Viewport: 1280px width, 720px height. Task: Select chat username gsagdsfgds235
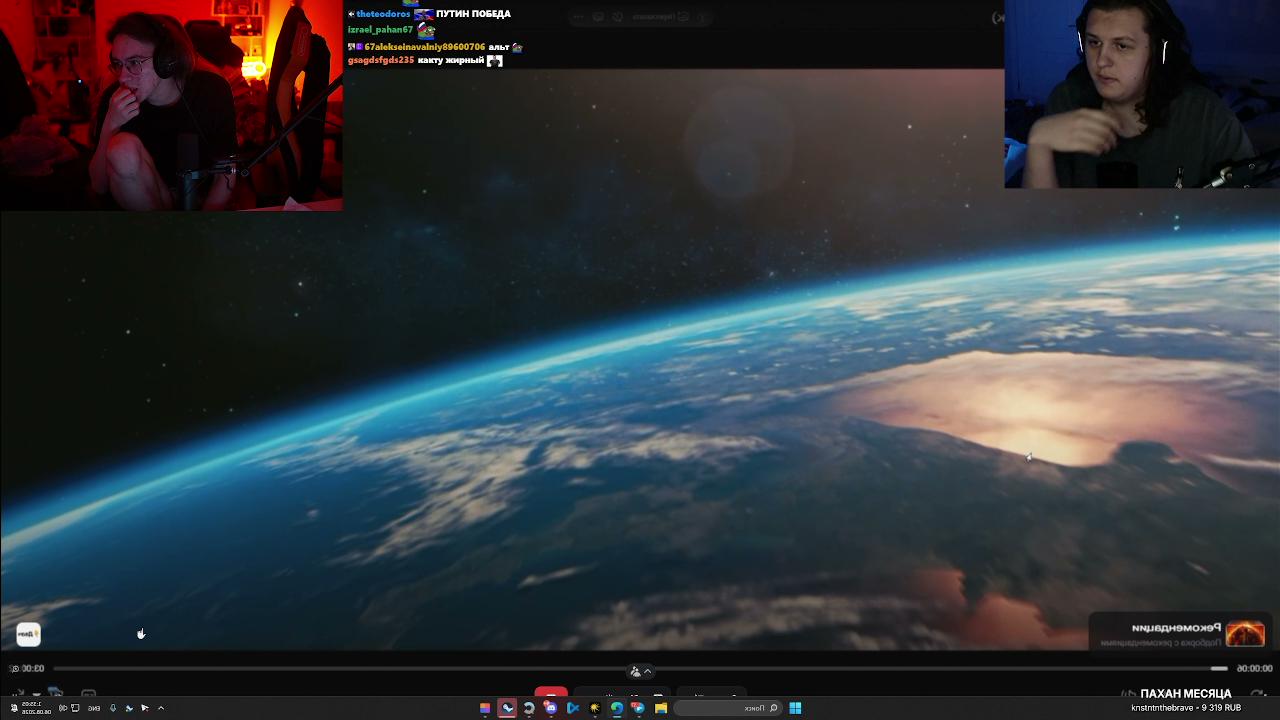(x=381, y=60)
